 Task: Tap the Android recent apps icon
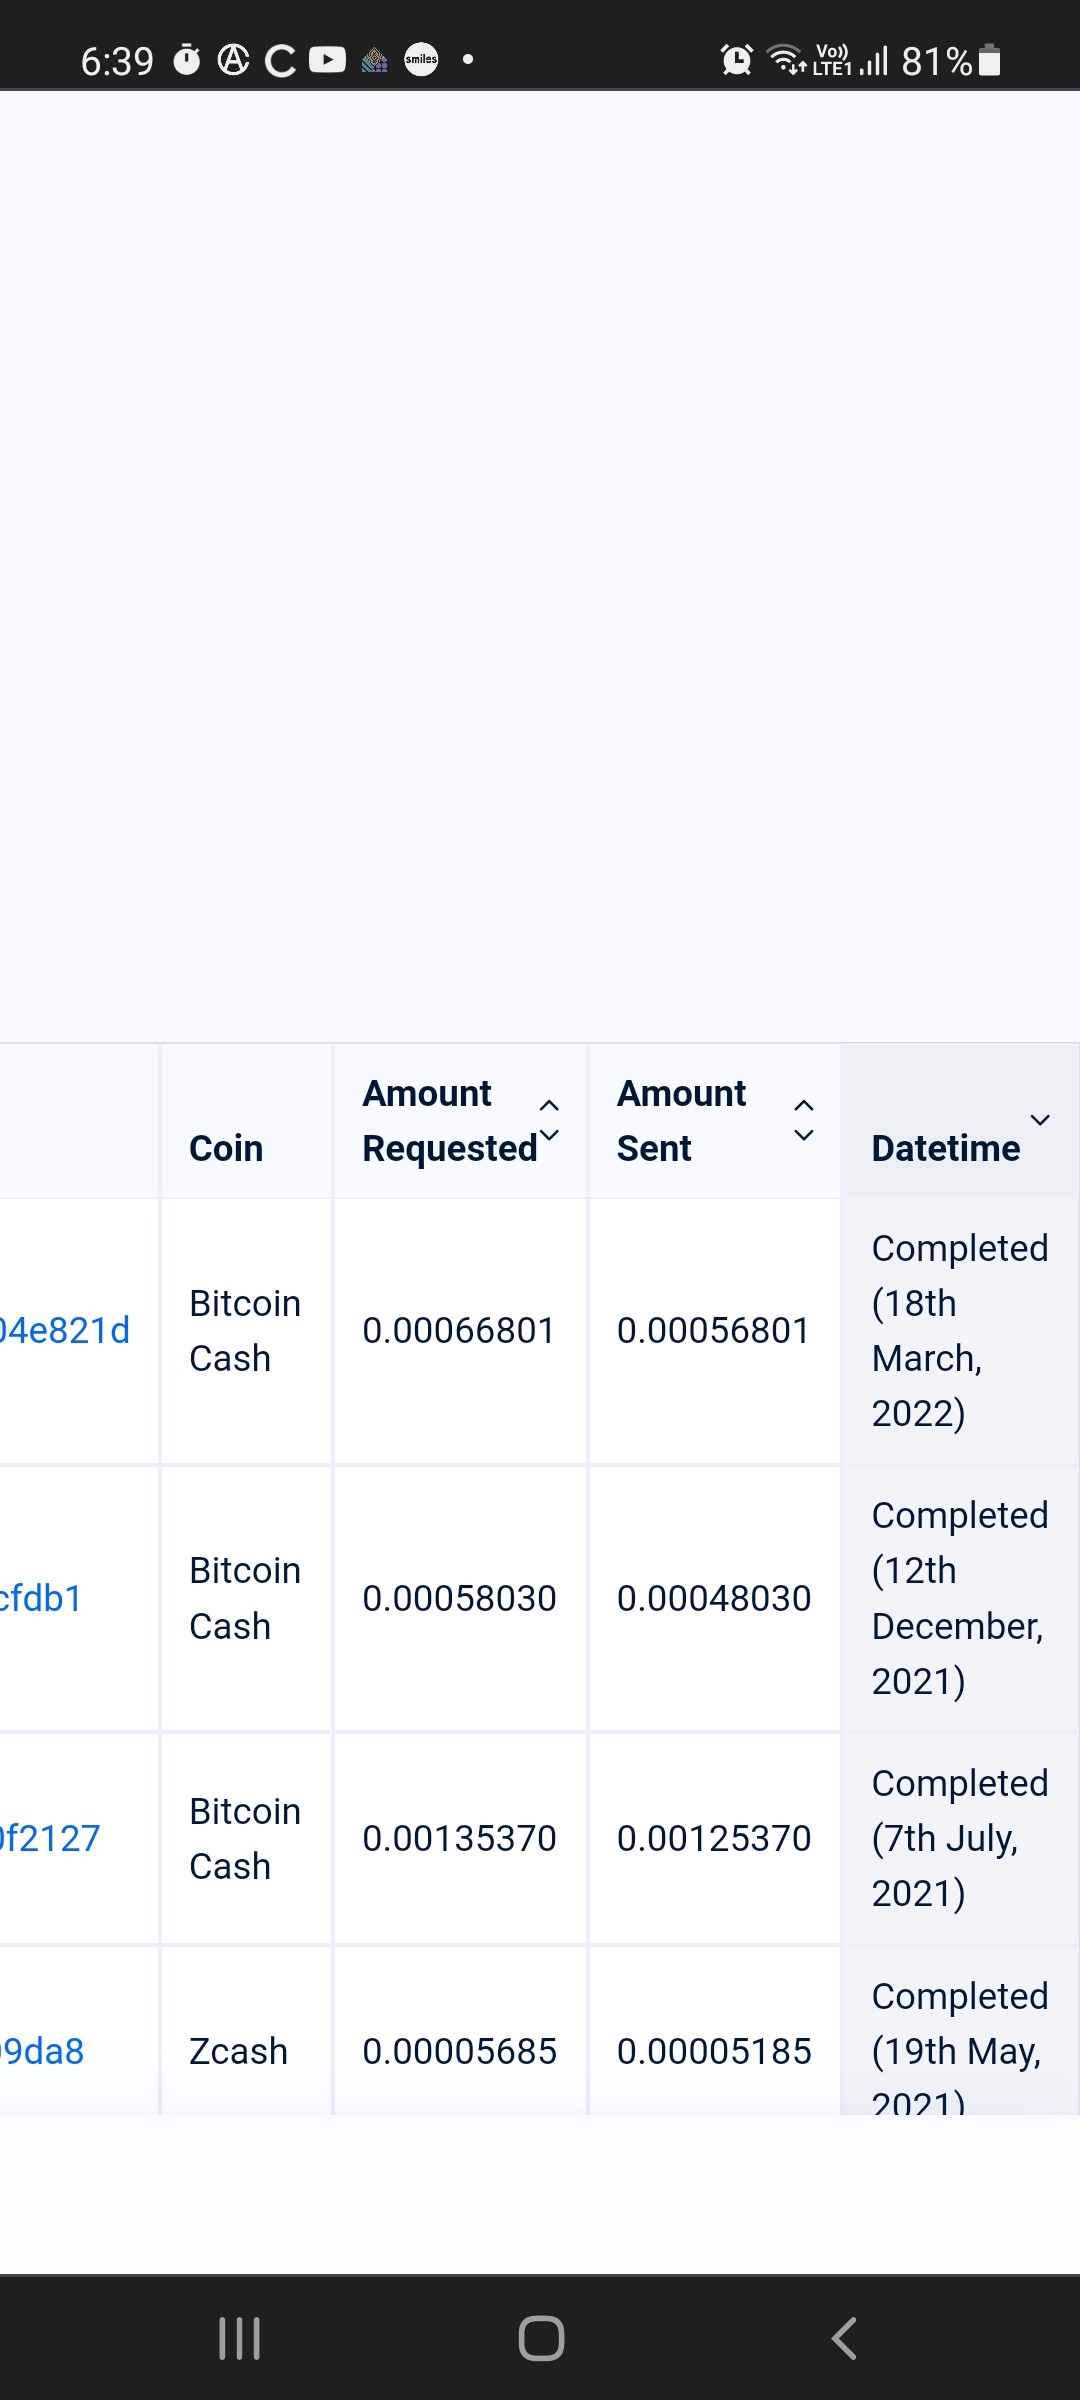coord(240,2338)
